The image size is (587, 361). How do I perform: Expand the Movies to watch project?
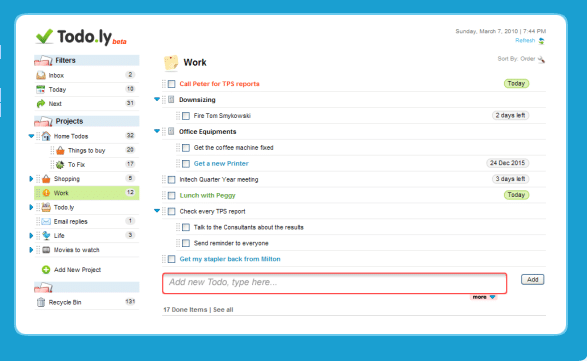31,250
